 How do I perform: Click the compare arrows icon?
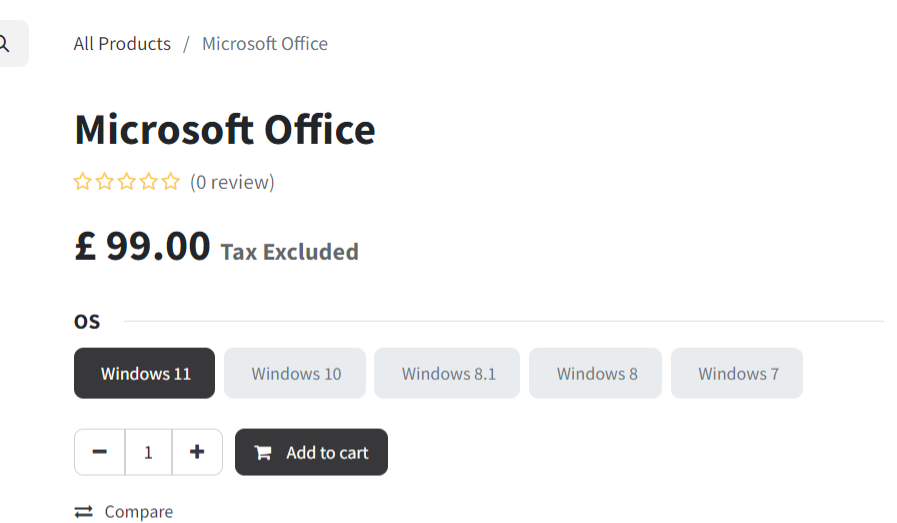coord(84,512)
